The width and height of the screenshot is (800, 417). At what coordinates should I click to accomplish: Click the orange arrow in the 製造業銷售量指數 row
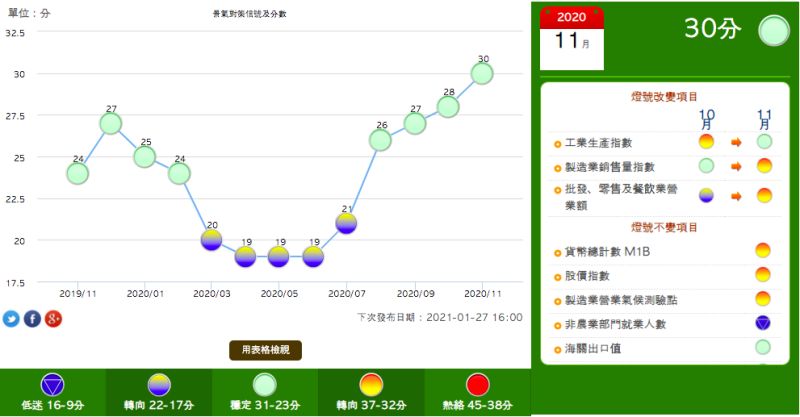point(736,166)
